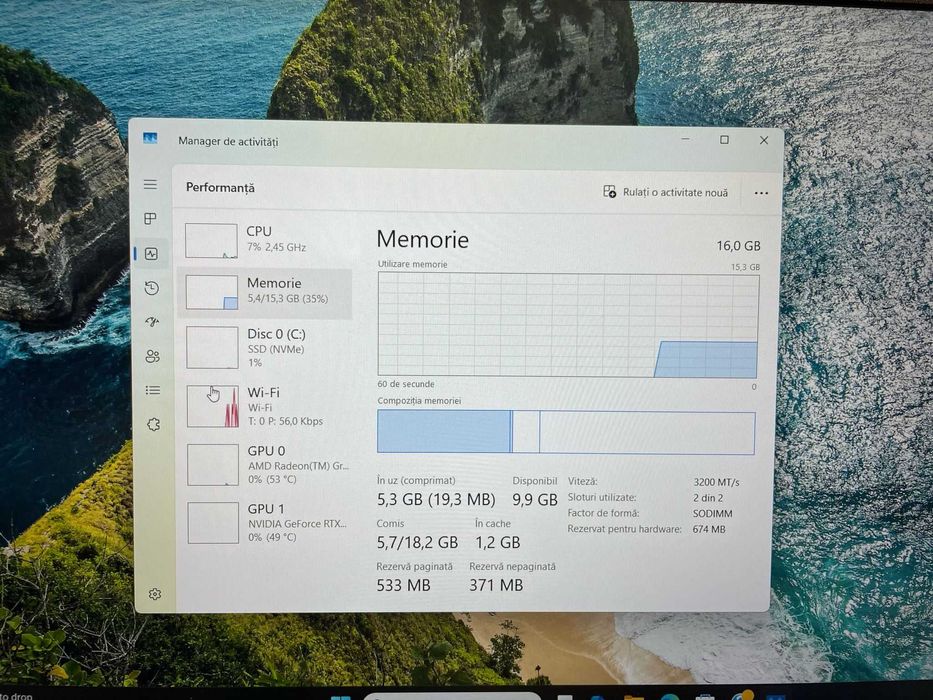Image resolution: width=933 pixels, height=700 pixels.
Task: Click the 9,9 GB Disponibil value
Action: point(535,500)
